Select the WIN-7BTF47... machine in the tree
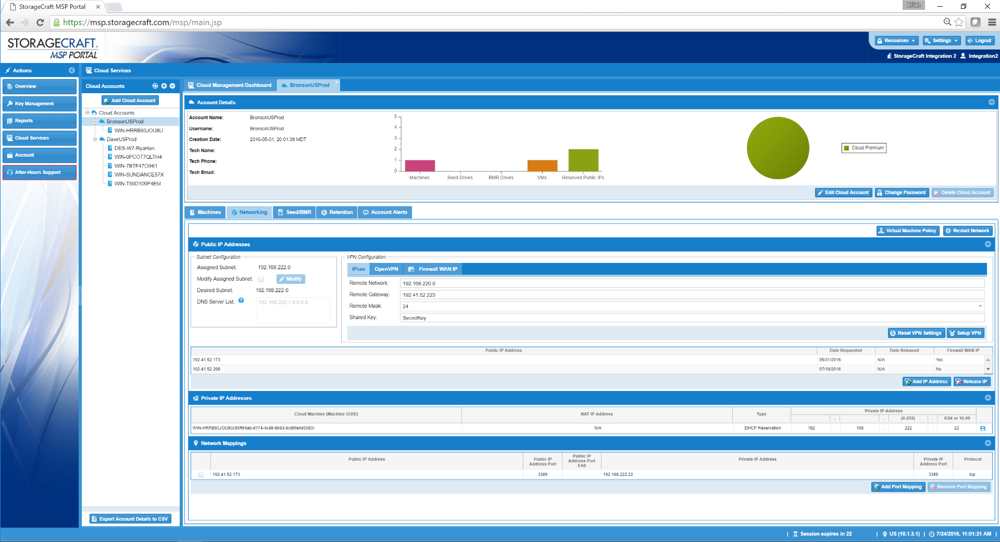 tap(135, 166)
